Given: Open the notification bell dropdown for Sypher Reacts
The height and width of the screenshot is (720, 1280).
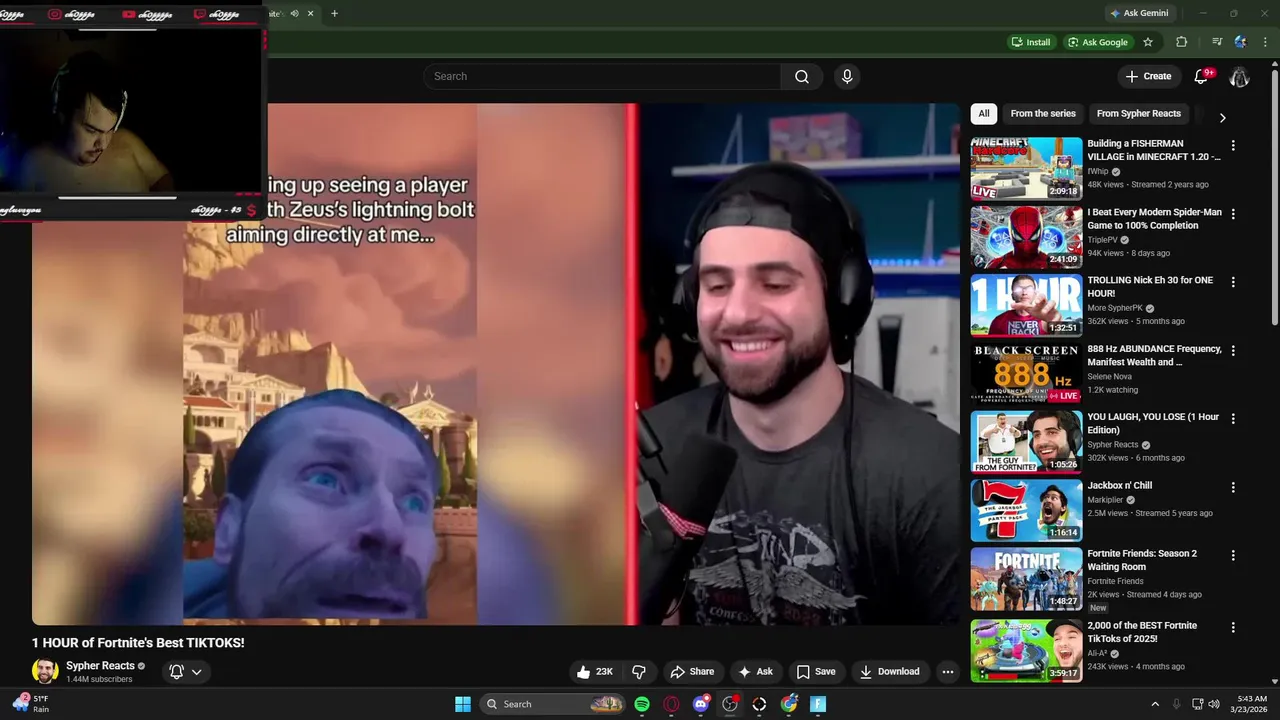Looking at the screenshot, I should [186, 672].
